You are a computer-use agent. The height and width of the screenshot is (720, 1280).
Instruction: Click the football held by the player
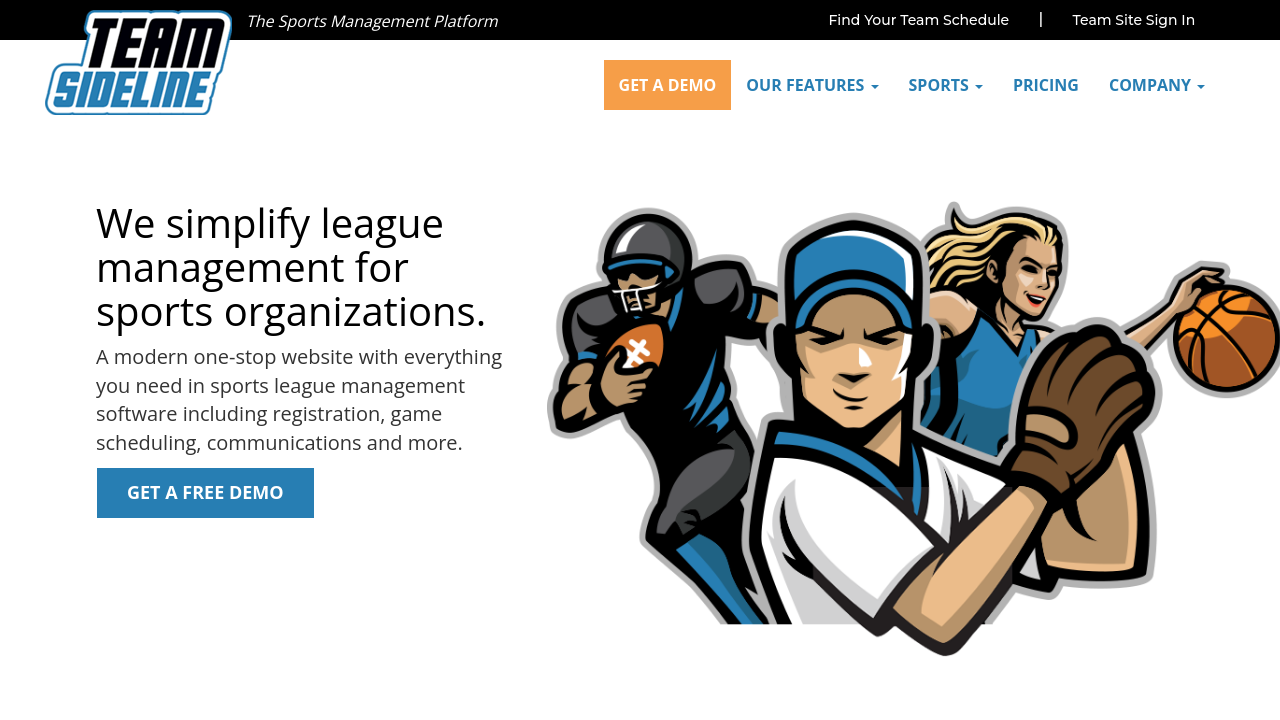click(x=635, y=350)
